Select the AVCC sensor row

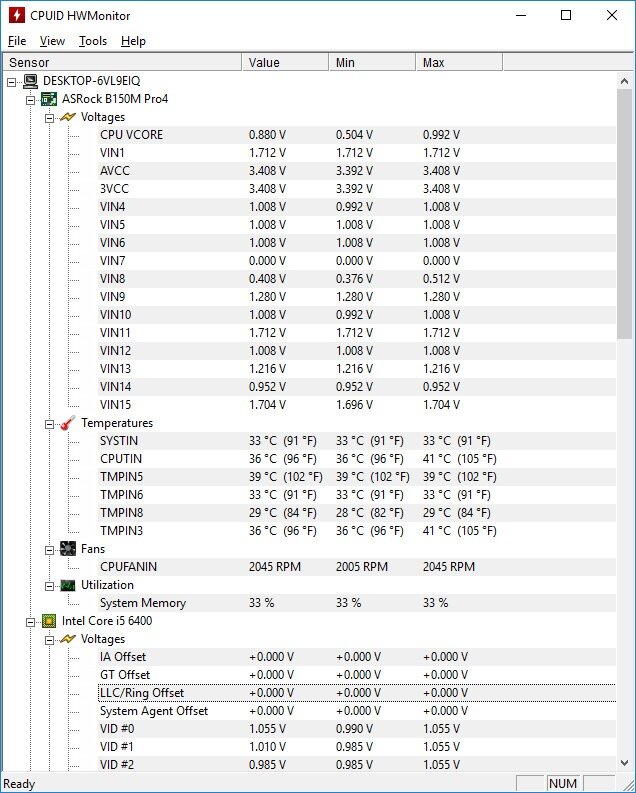(357, 171)
